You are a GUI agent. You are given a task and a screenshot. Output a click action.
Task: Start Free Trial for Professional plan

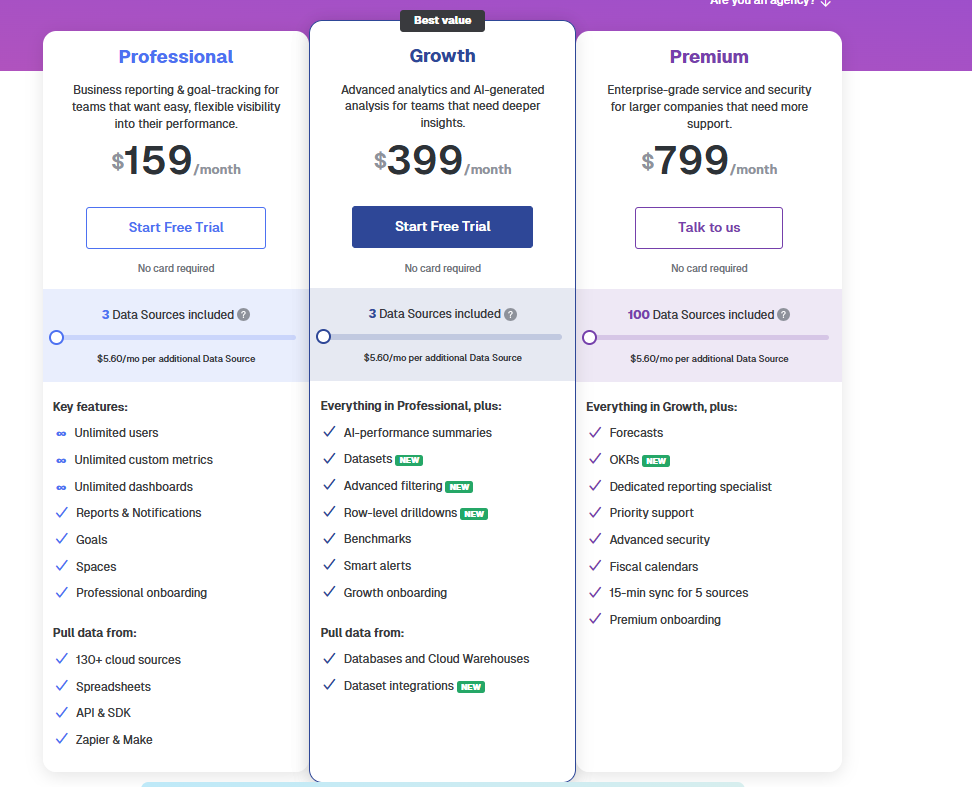coord(176,228)
